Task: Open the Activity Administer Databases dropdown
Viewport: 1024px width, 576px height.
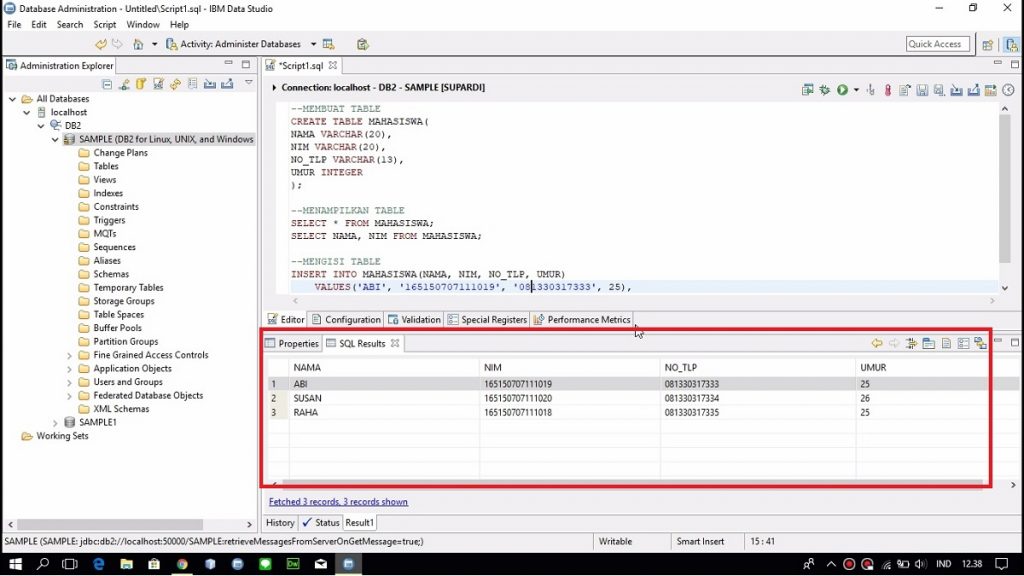Action: pyautogui.click(x=313, y=45)
